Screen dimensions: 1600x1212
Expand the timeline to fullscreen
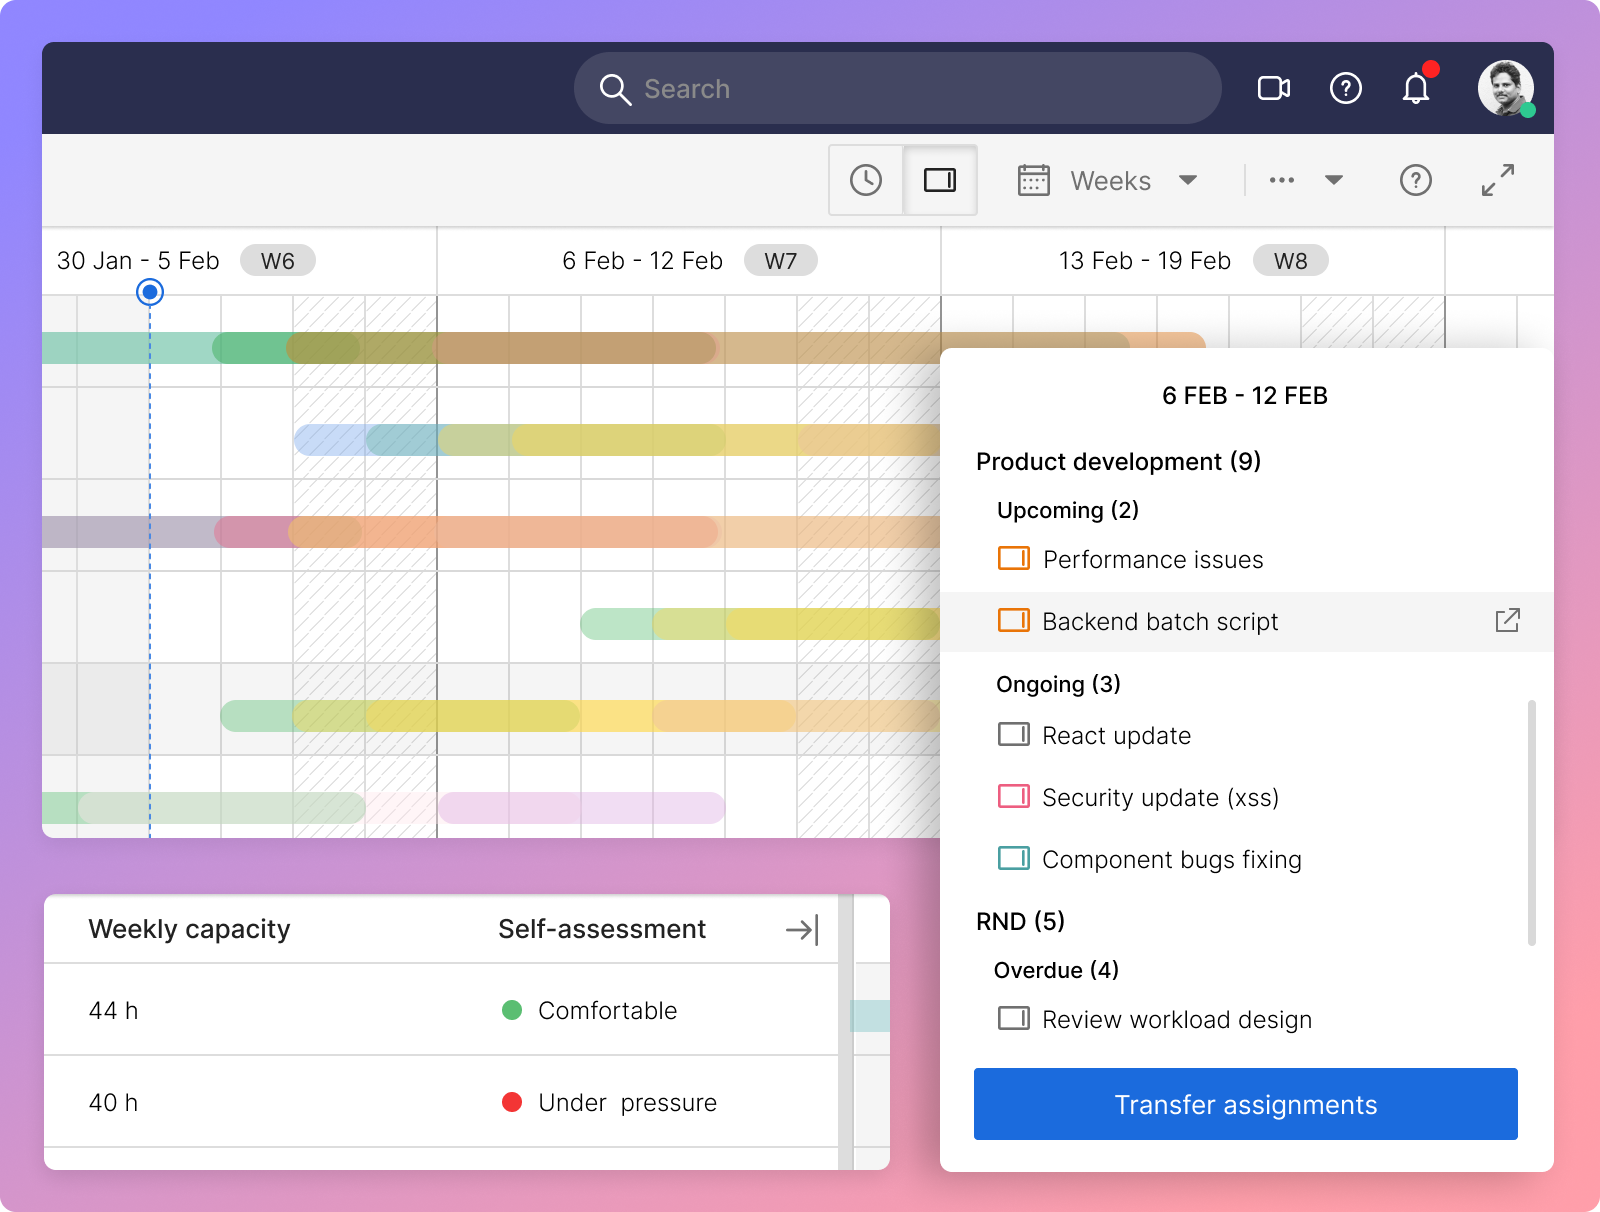point(1497,180)
